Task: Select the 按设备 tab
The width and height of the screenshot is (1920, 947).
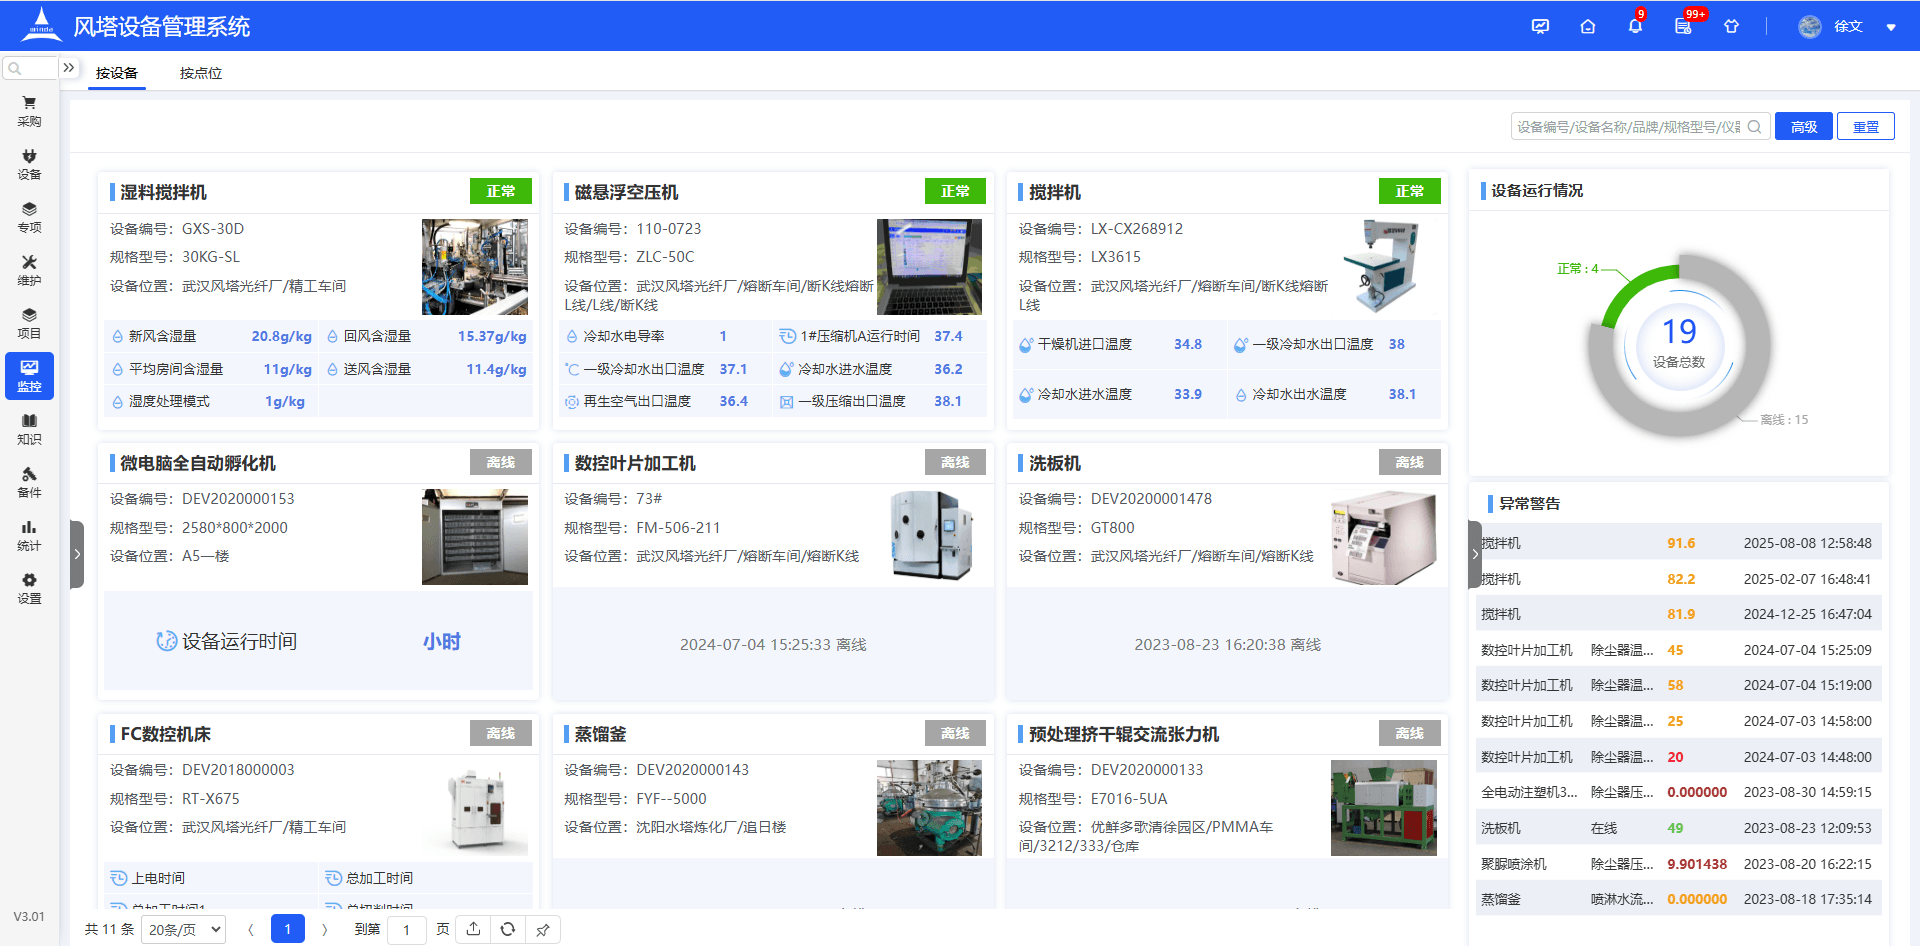Action: tap(116, 73)
